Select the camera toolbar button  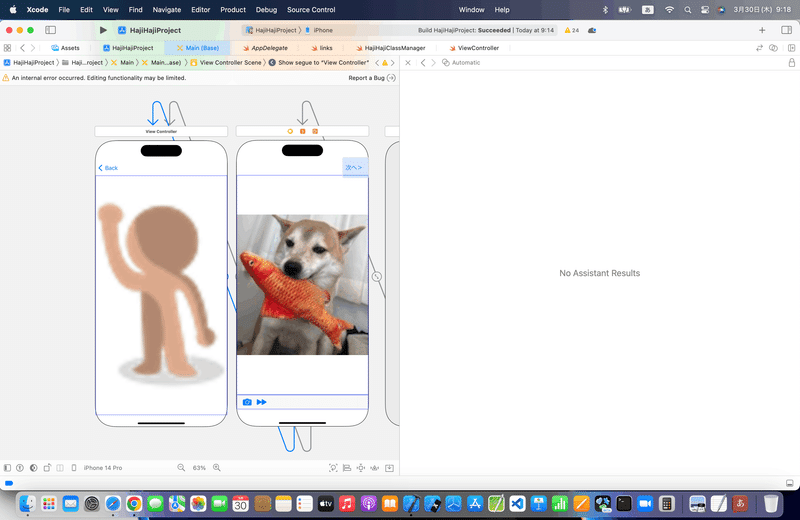(247, 402)
